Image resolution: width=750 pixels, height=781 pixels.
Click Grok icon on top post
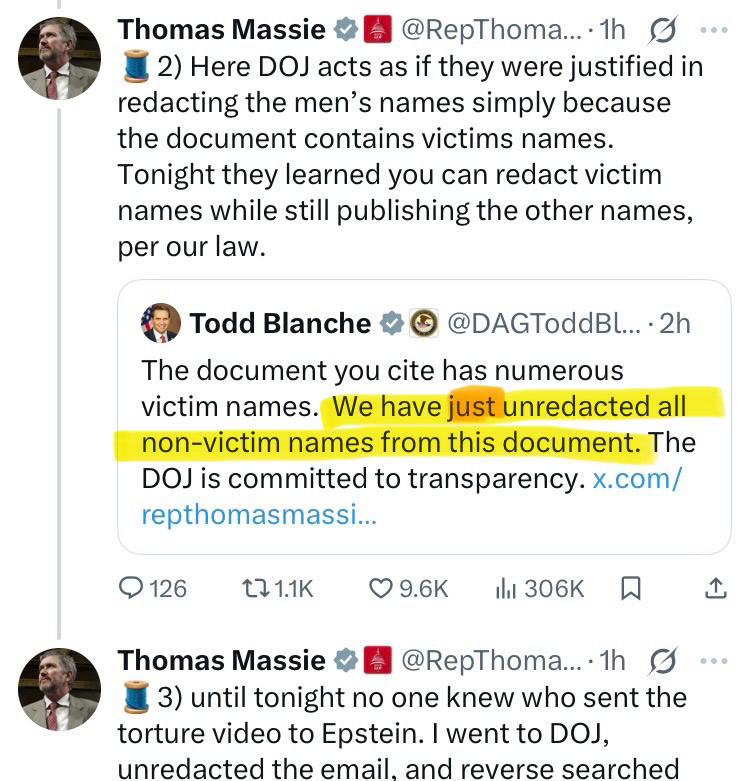click(660, 30)
